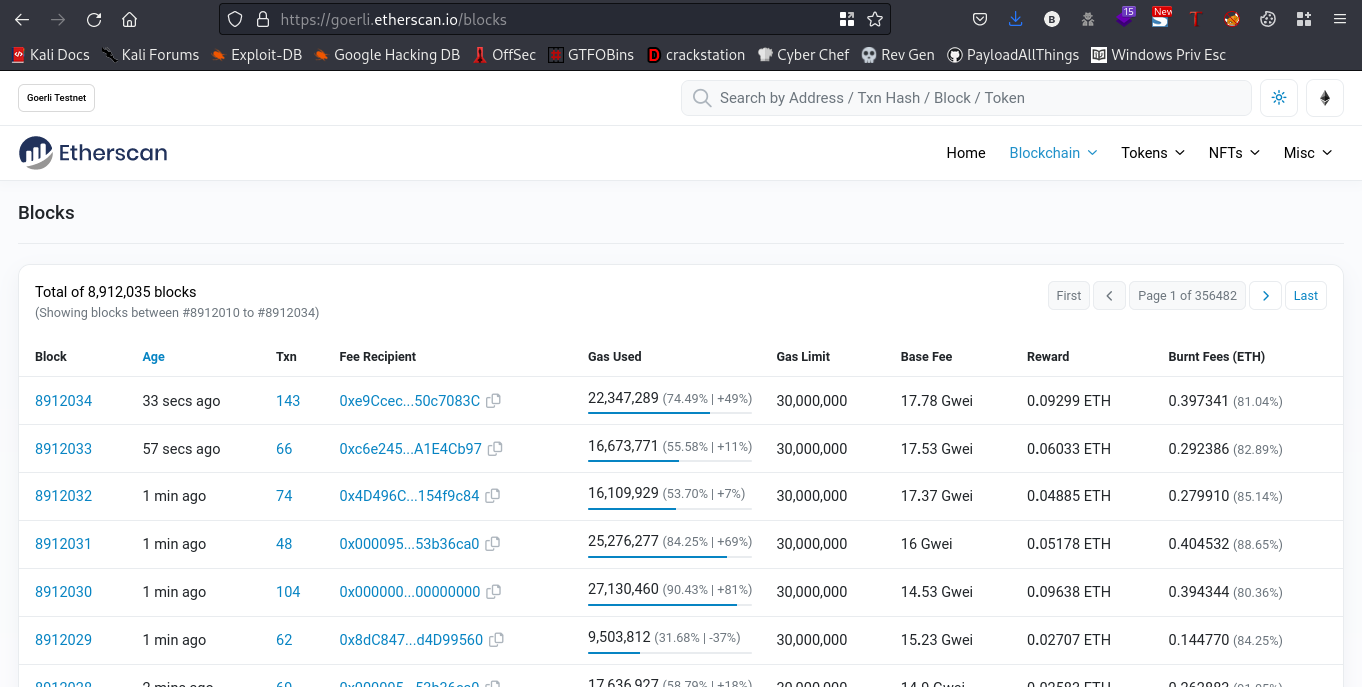
Task: Open Firefox hamburger application menu
Action: coord(1339,19)
